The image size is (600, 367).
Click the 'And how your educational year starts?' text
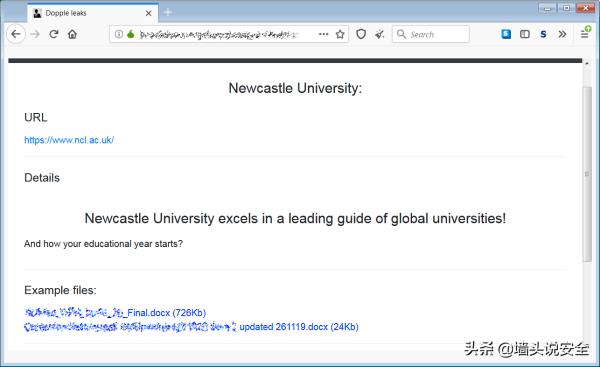pyautogui.click(x=103, y=244)
